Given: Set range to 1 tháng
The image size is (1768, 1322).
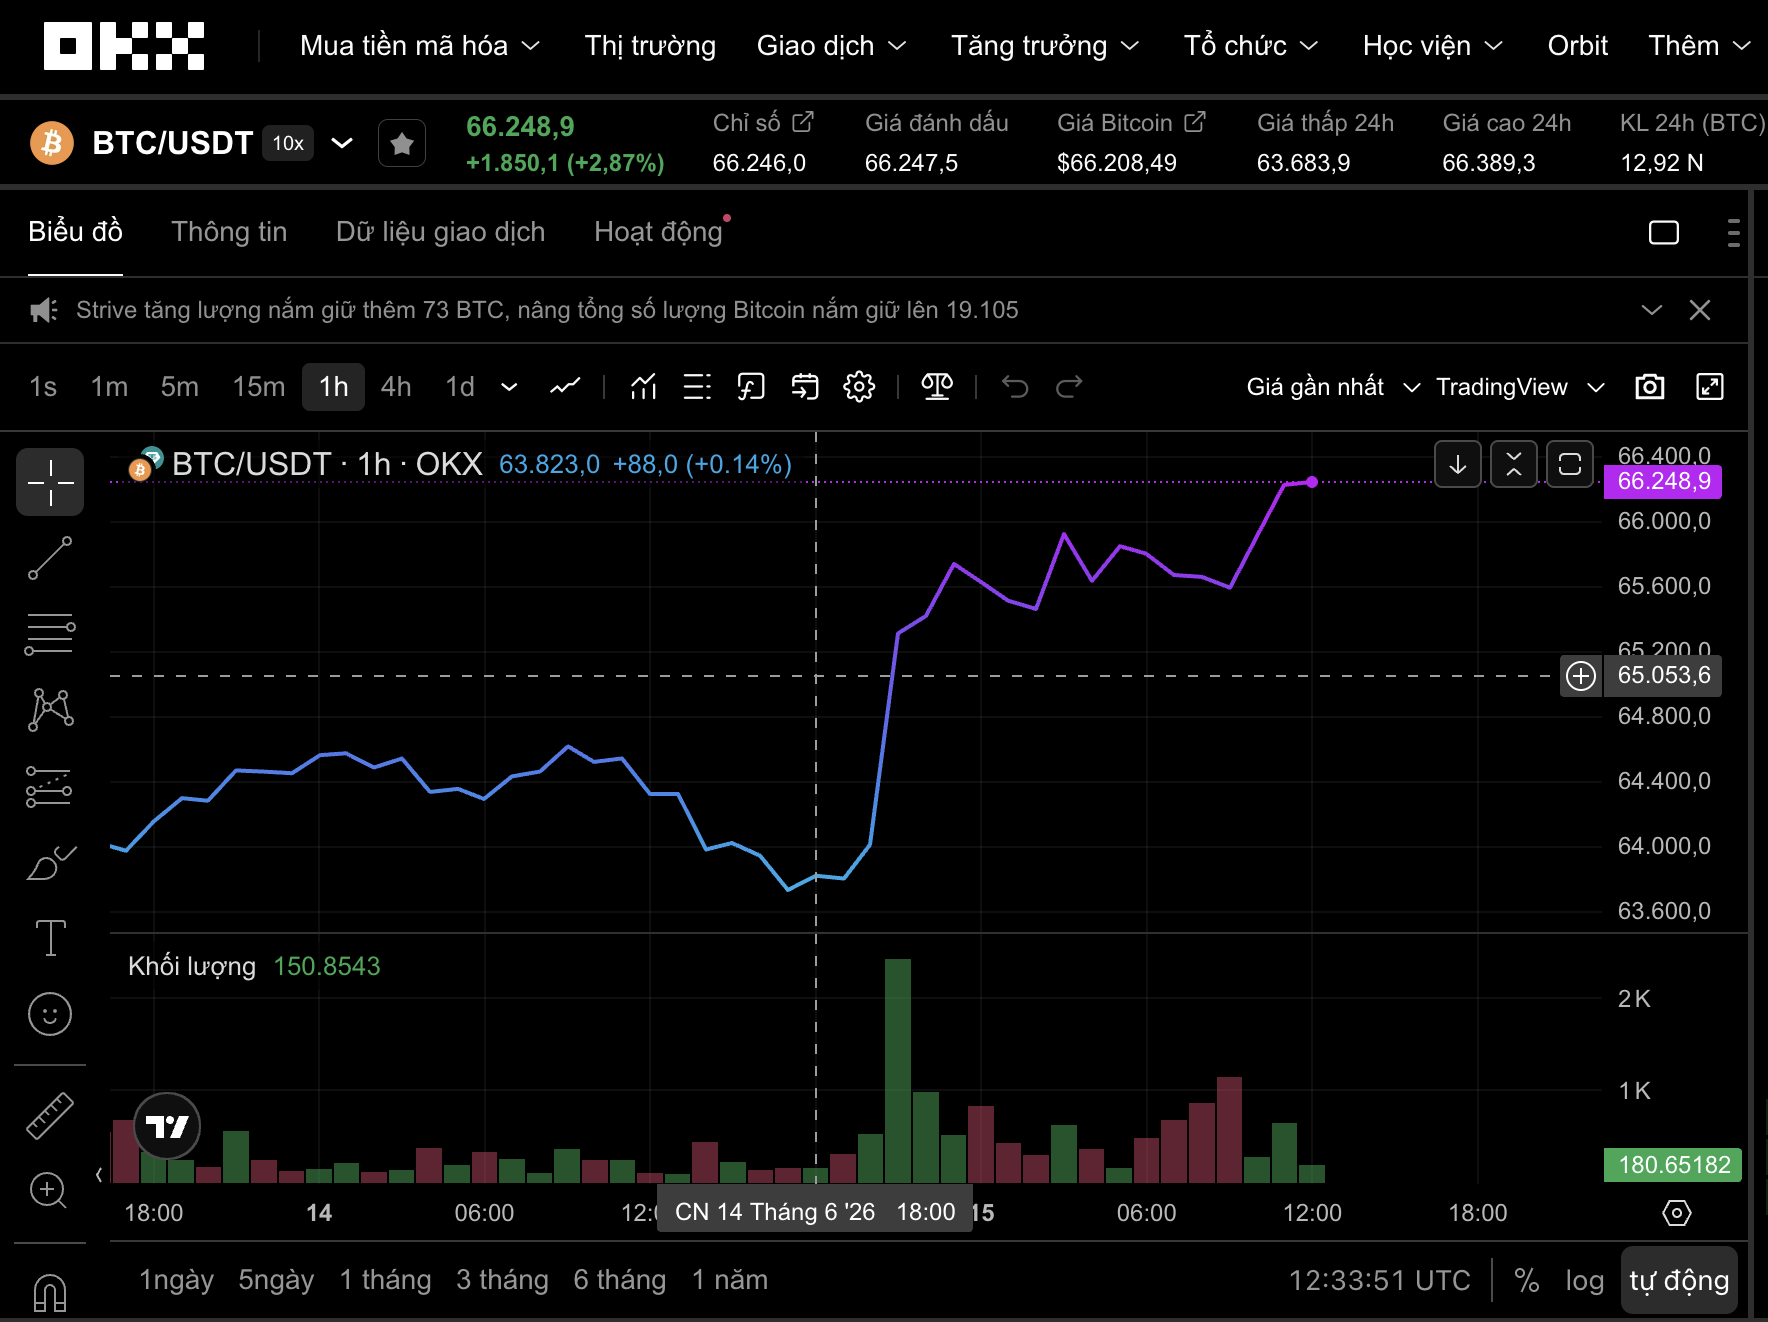Looking at the screenshot, I should click(x=385, y=1280).
